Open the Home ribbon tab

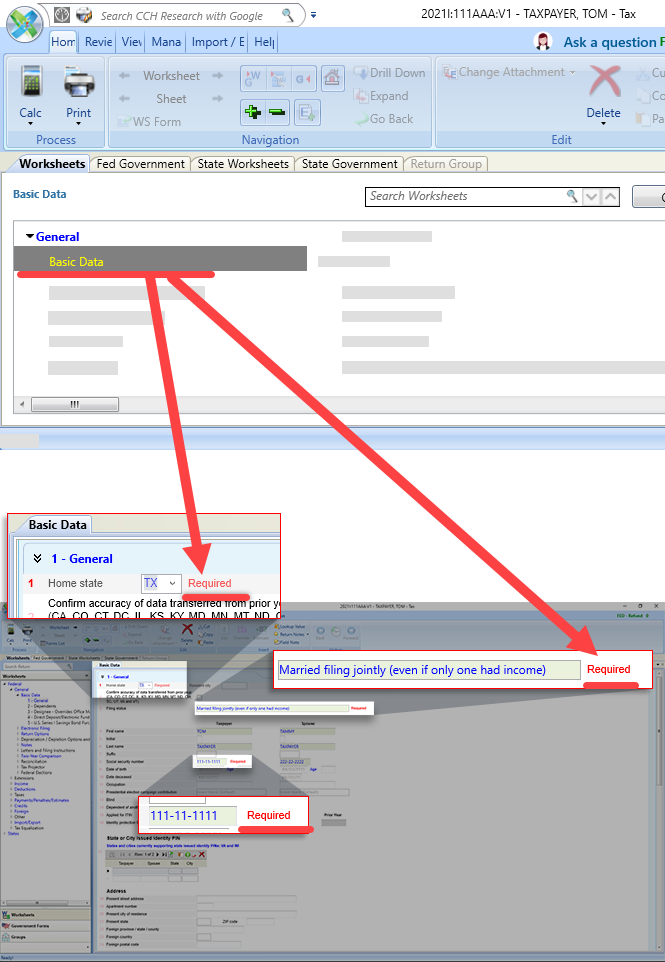(x=63, y=42)
